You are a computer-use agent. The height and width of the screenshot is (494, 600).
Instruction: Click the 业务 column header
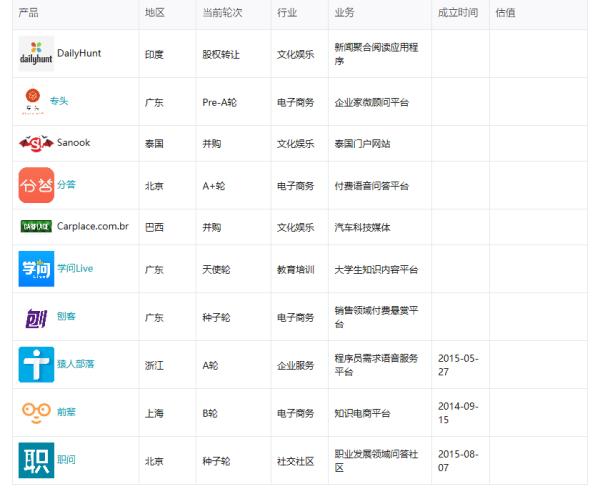click(344, 13)
